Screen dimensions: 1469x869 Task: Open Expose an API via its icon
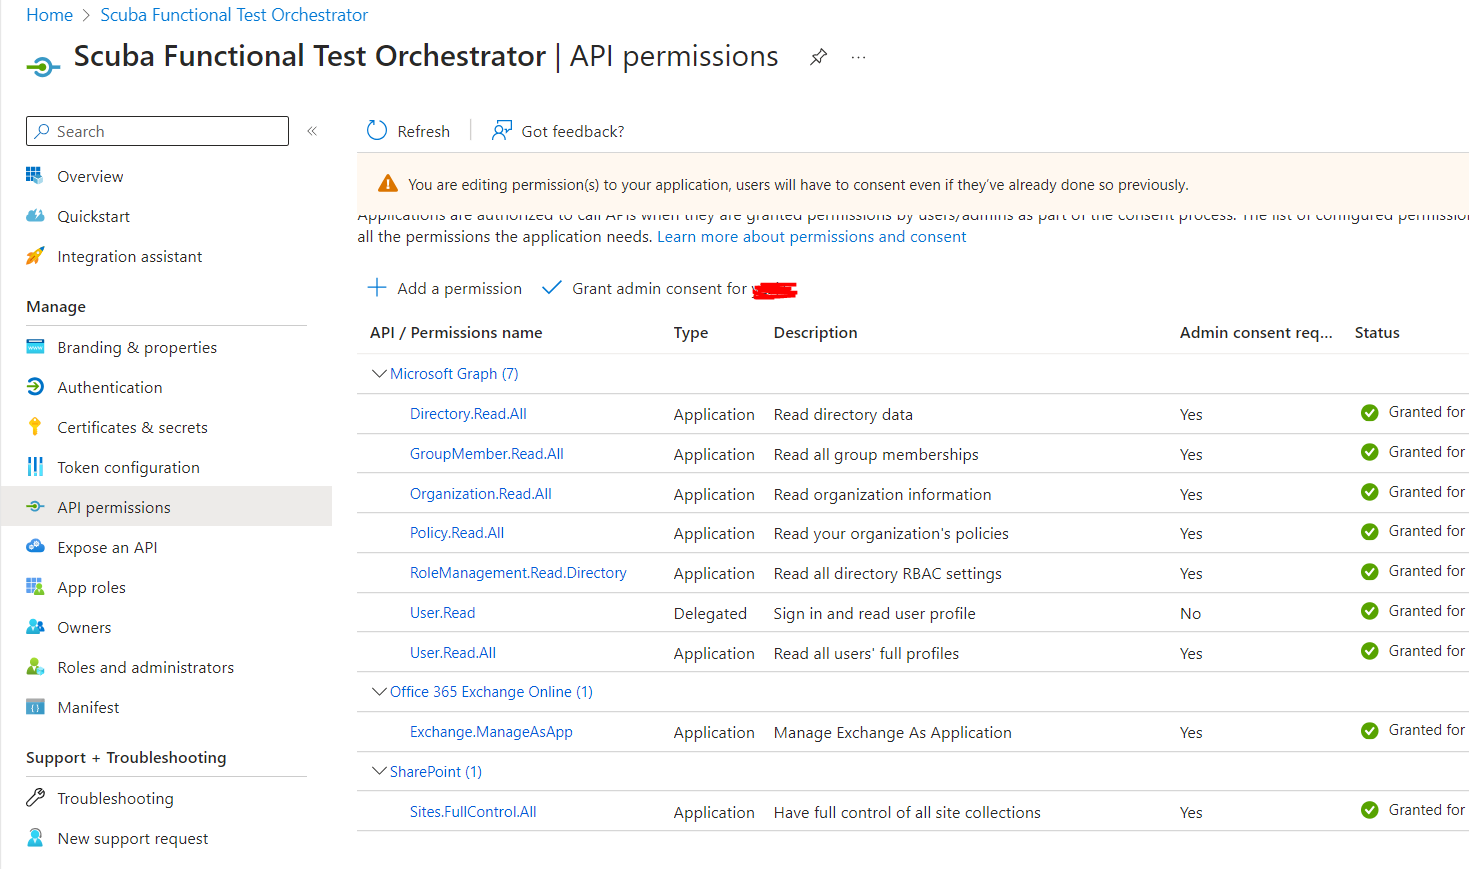pos(36,547)
